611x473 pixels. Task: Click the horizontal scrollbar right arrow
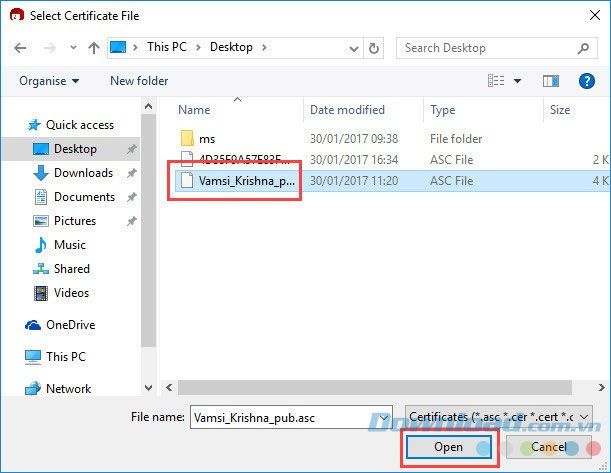pos(602,388)
